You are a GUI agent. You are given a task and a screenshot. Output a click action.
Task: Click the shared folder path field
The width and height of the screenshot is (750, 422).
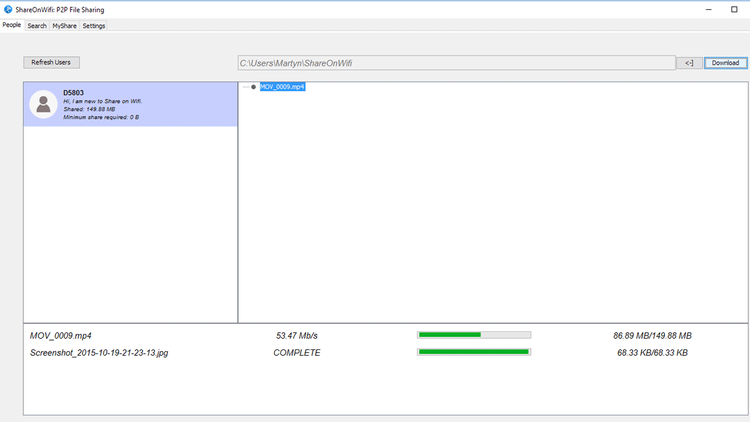coord(456,63)
